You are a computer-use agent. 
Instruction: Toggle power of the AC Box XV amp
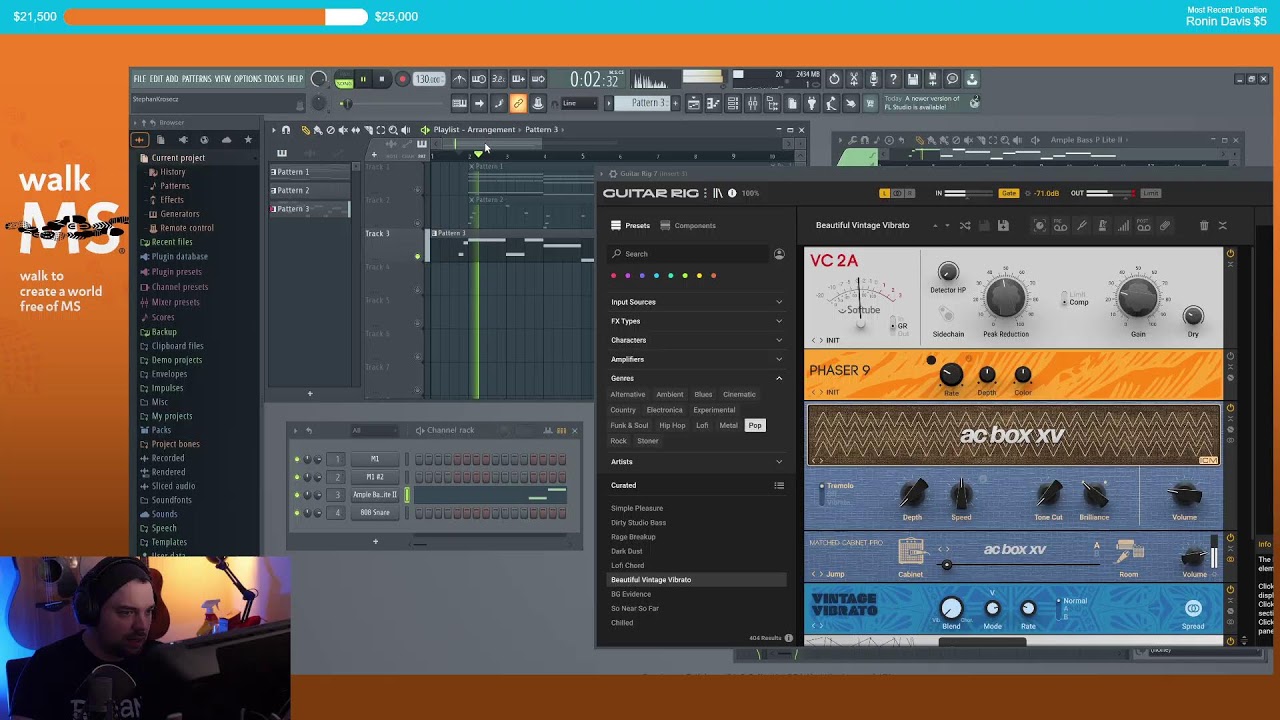point(1230,408)
